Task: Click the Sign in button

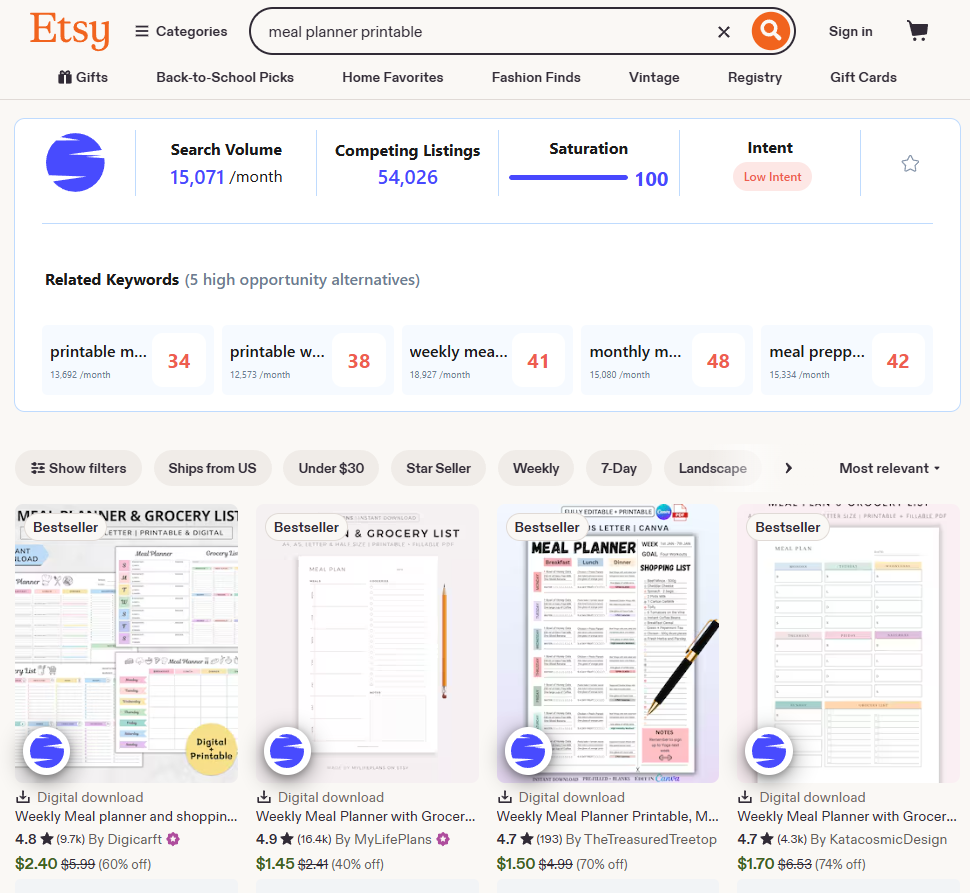Action: (x=851, y=32)
